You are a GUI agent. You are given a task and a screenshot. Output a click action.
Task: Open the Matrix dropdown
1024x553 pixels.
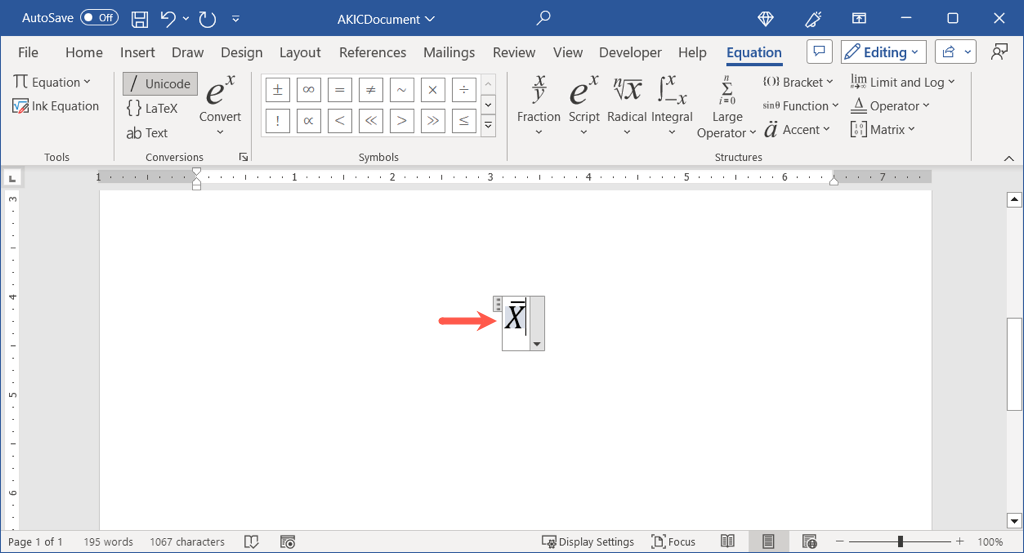882,129
